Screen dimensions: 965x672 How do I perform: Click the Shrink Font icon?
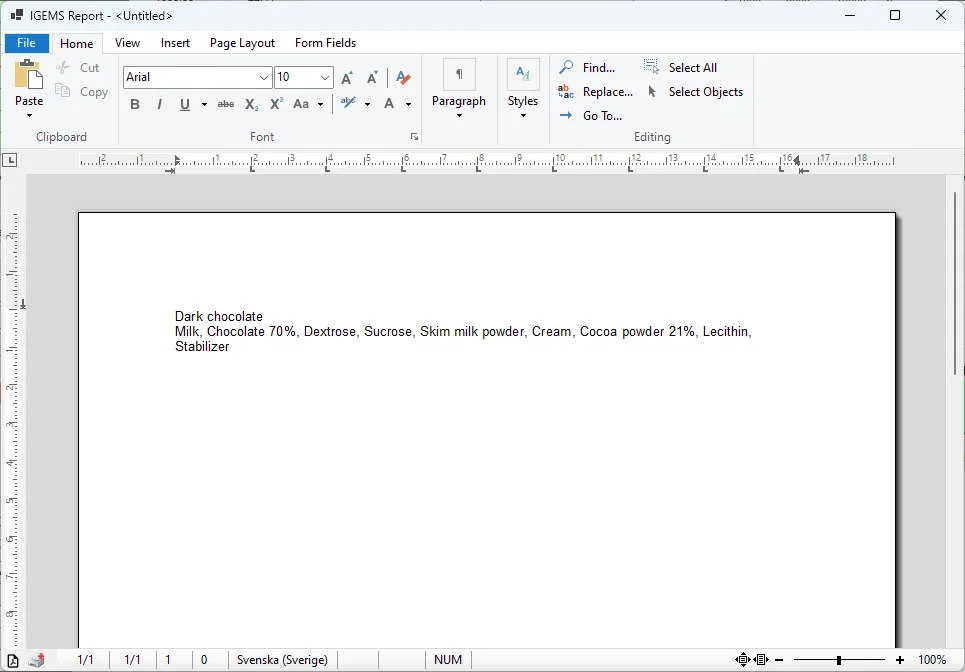click(372, 78)
